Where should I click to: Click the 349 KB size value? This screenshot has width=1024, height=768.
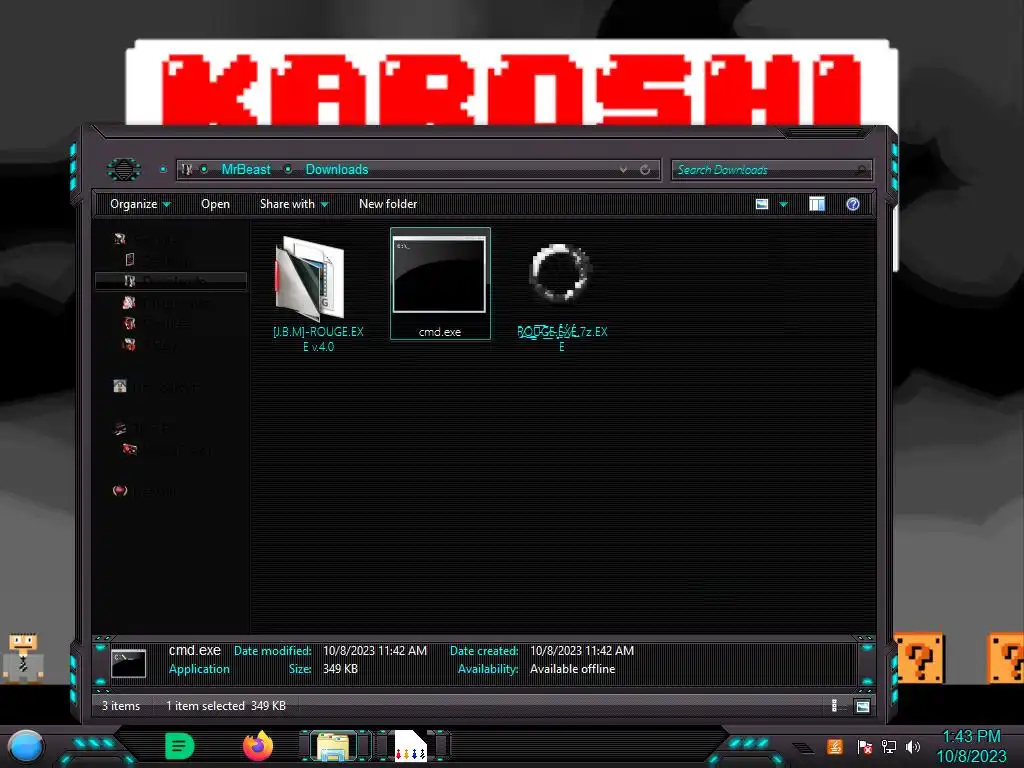(x=340, y=669)
